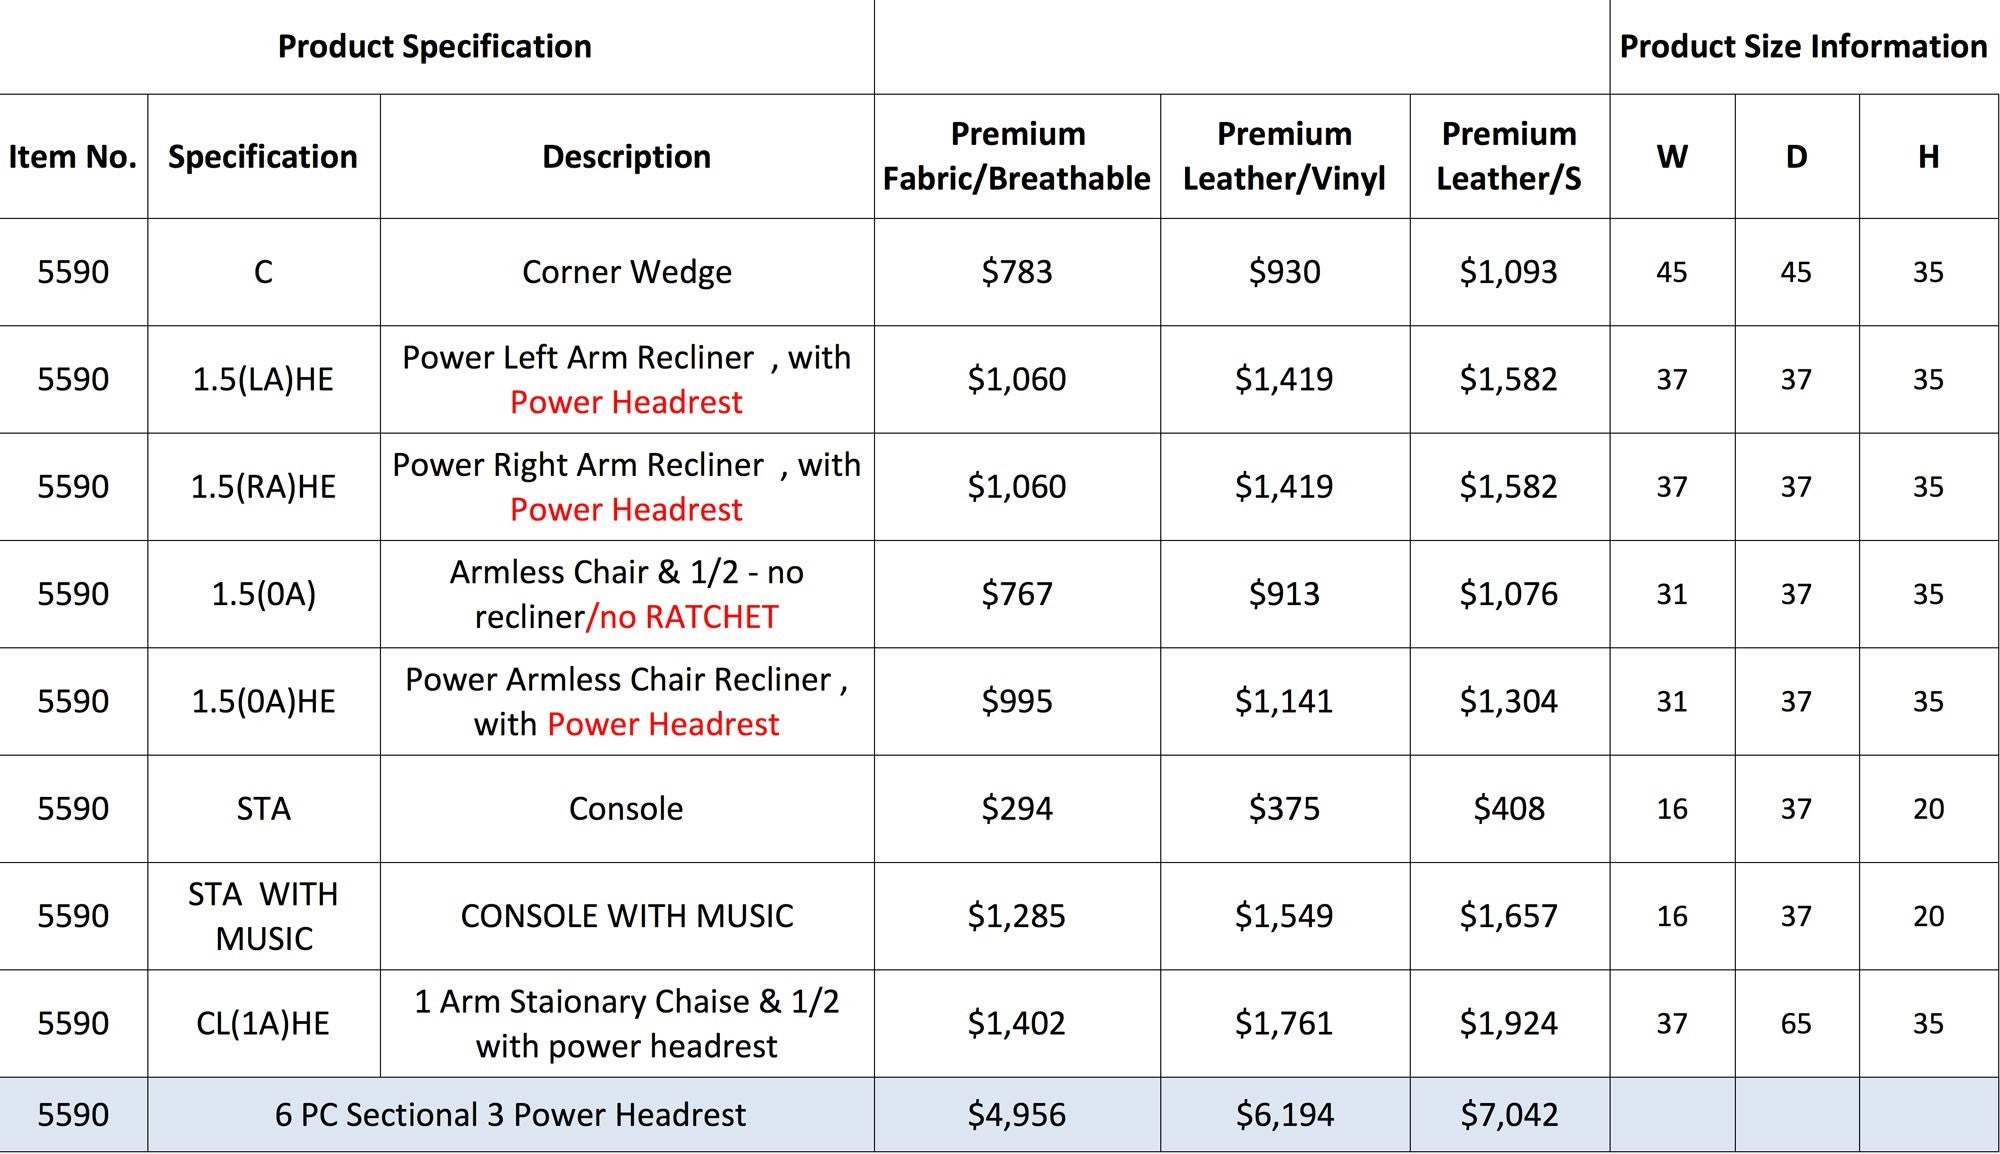
Task: Select the Premium Leather/Vinyl column header
Action: pyautogui.click(x=1285, y=156)
